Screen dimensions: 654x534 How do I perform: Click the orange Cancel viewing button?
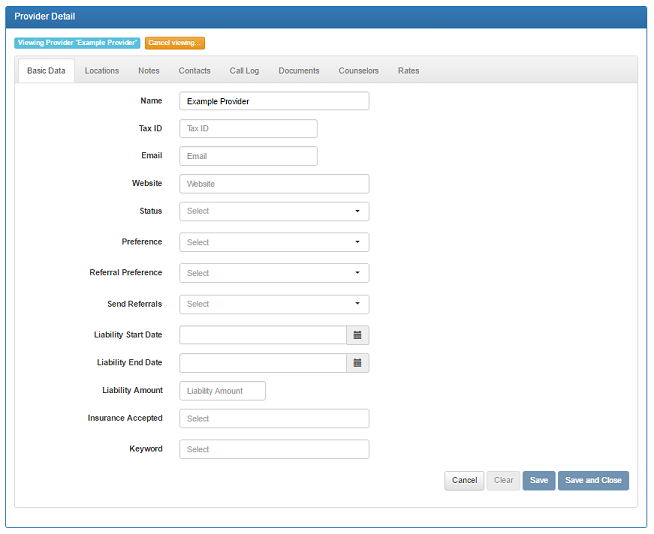tap(175, 43)
